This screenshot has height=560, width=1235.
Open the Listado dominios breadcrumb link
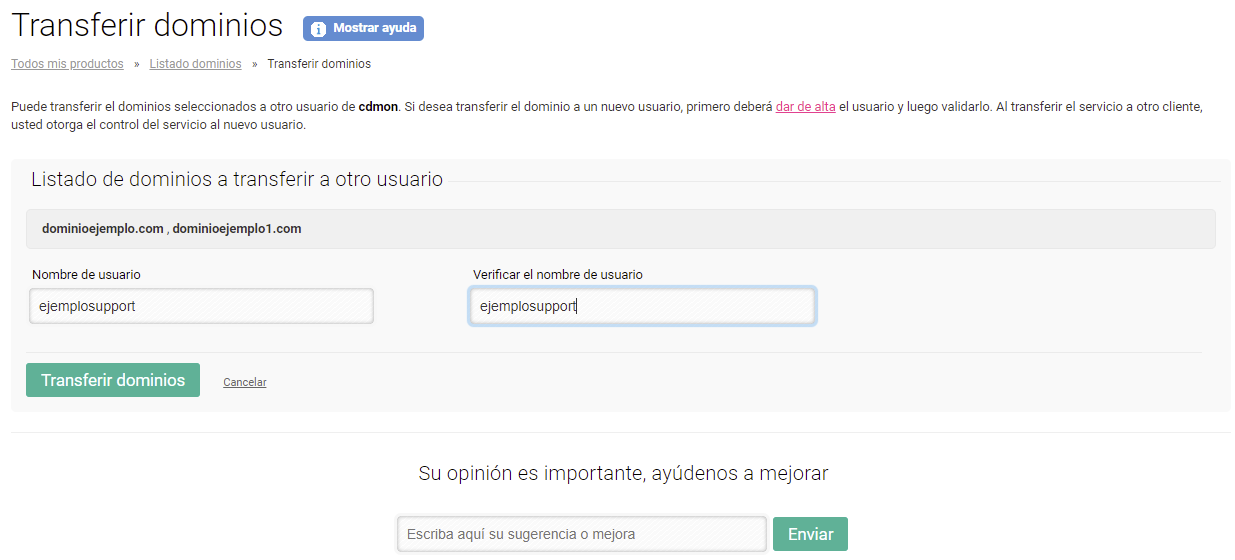195,64
